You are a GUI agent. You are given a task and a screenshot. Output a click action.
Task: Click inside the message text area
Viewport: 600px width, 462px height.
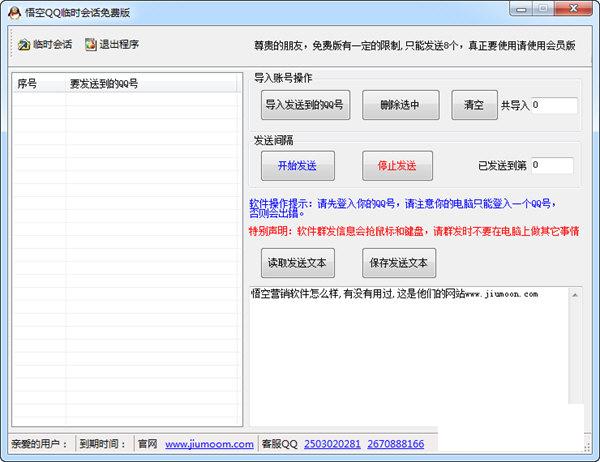(409, 356)
